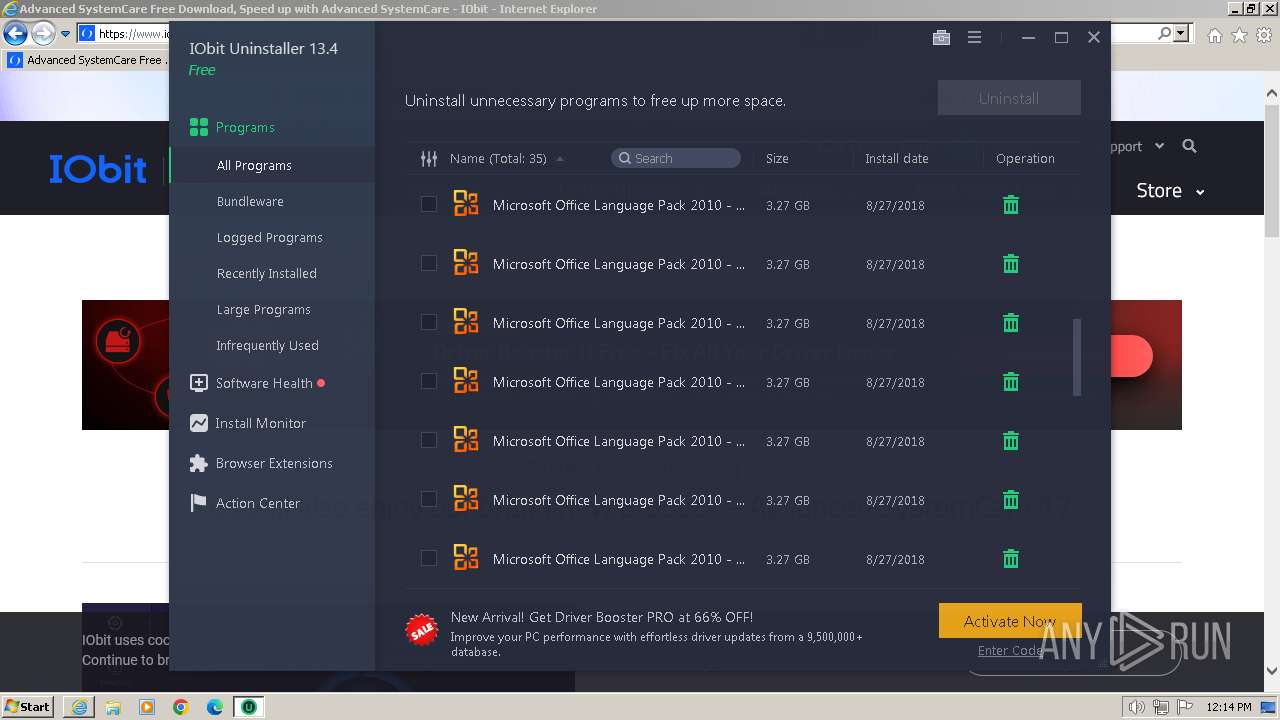This screenshot has width=1280, height=720.
Task: Open the Programs section in the sidebar
Action: click(232, 127)
